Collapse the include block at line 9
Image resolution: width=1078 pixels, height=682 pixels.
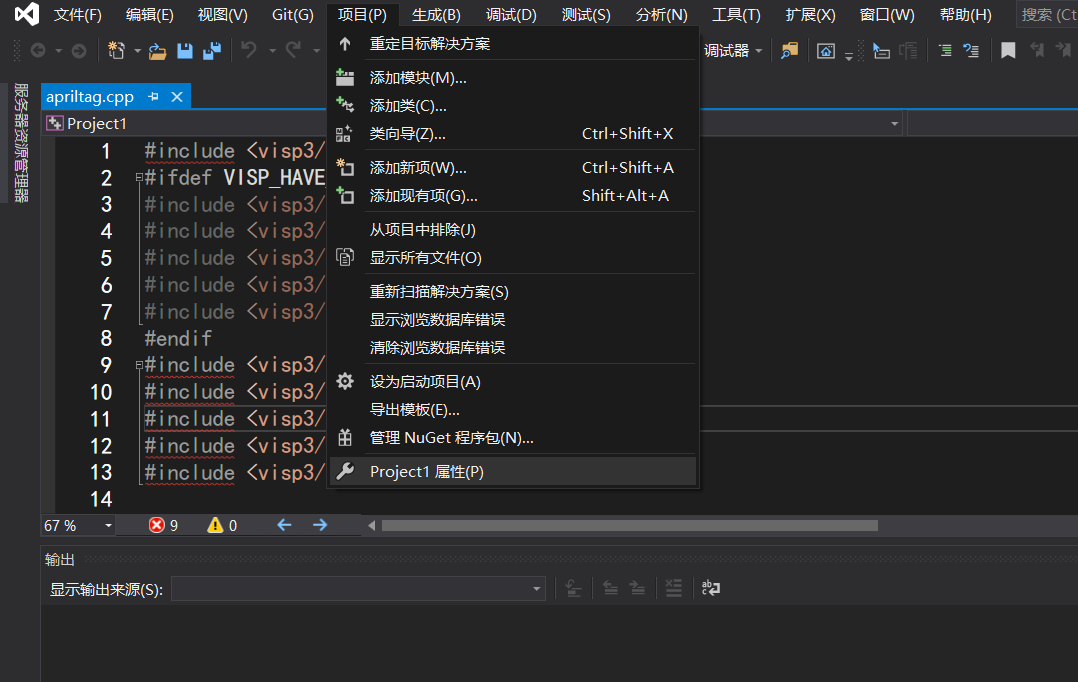139,365
